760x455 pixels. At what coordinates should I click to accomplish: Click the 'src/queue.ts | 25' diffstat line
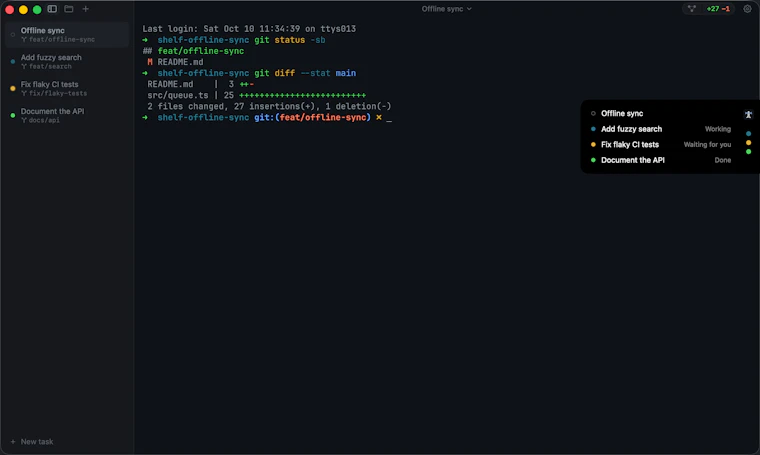(x=256, y=95)
